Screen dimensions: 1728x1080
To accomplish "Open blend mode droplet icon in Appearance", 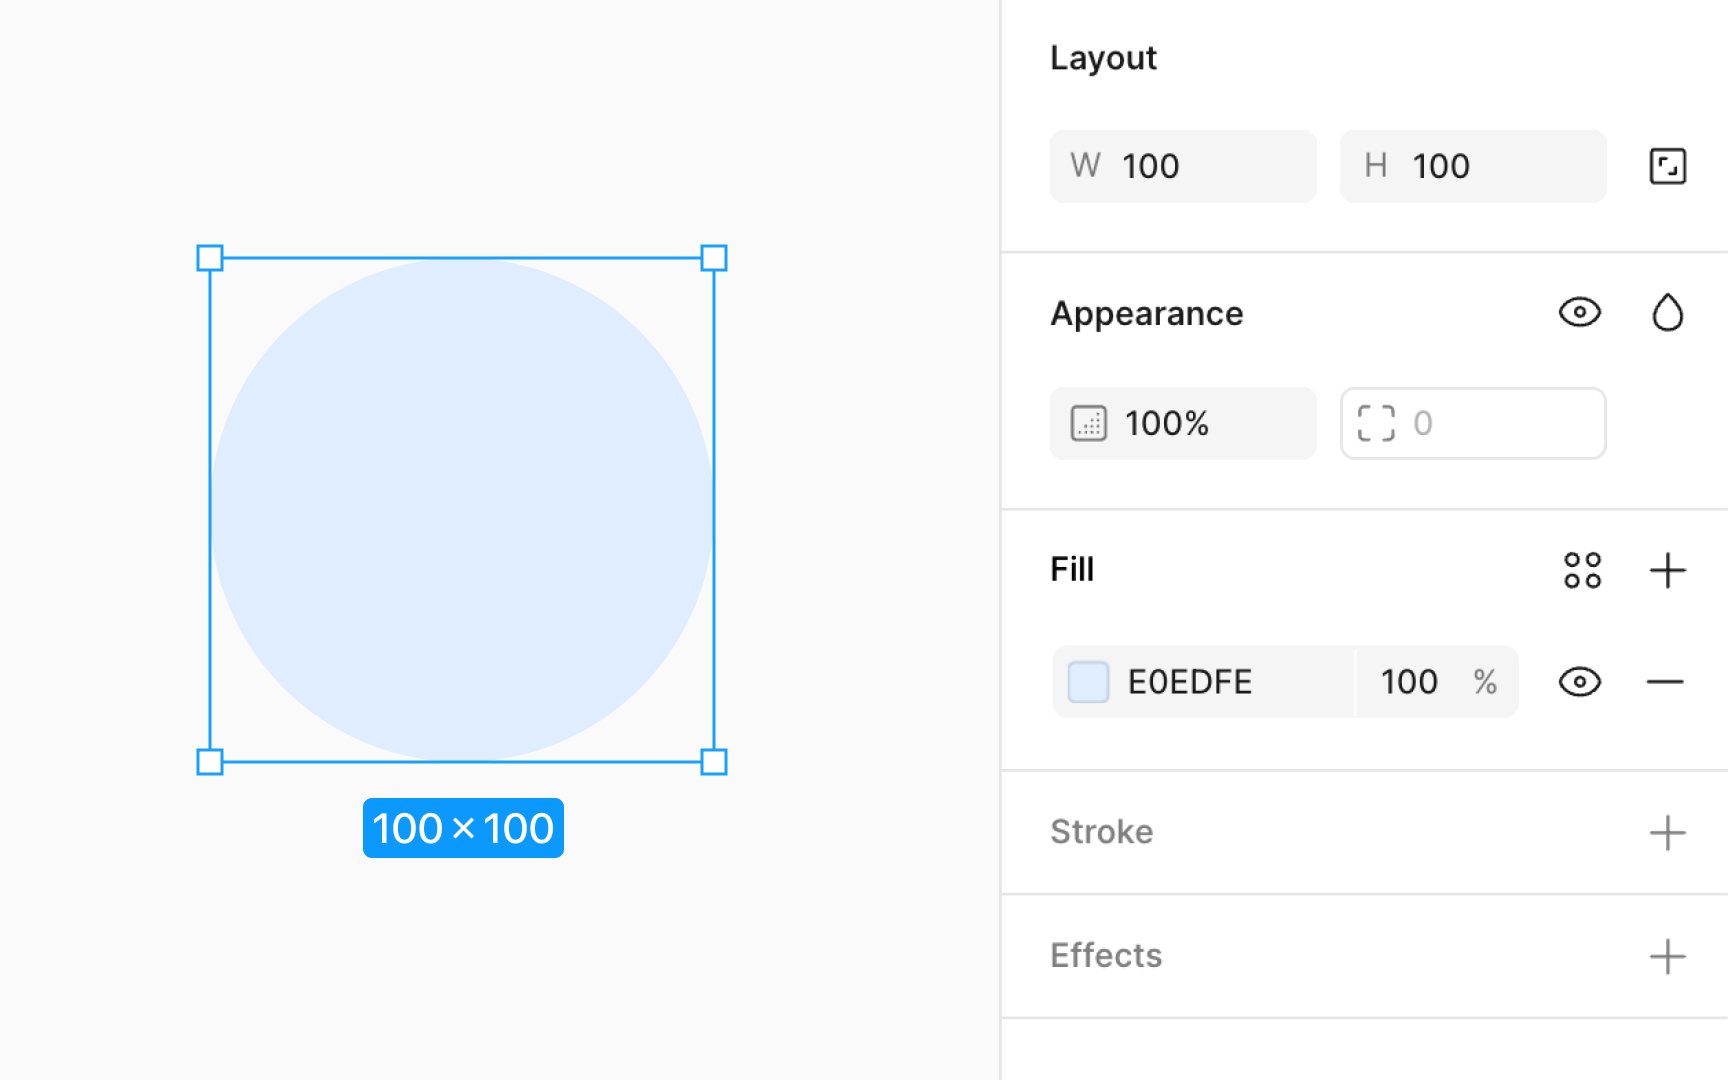I will [1667, 313].
